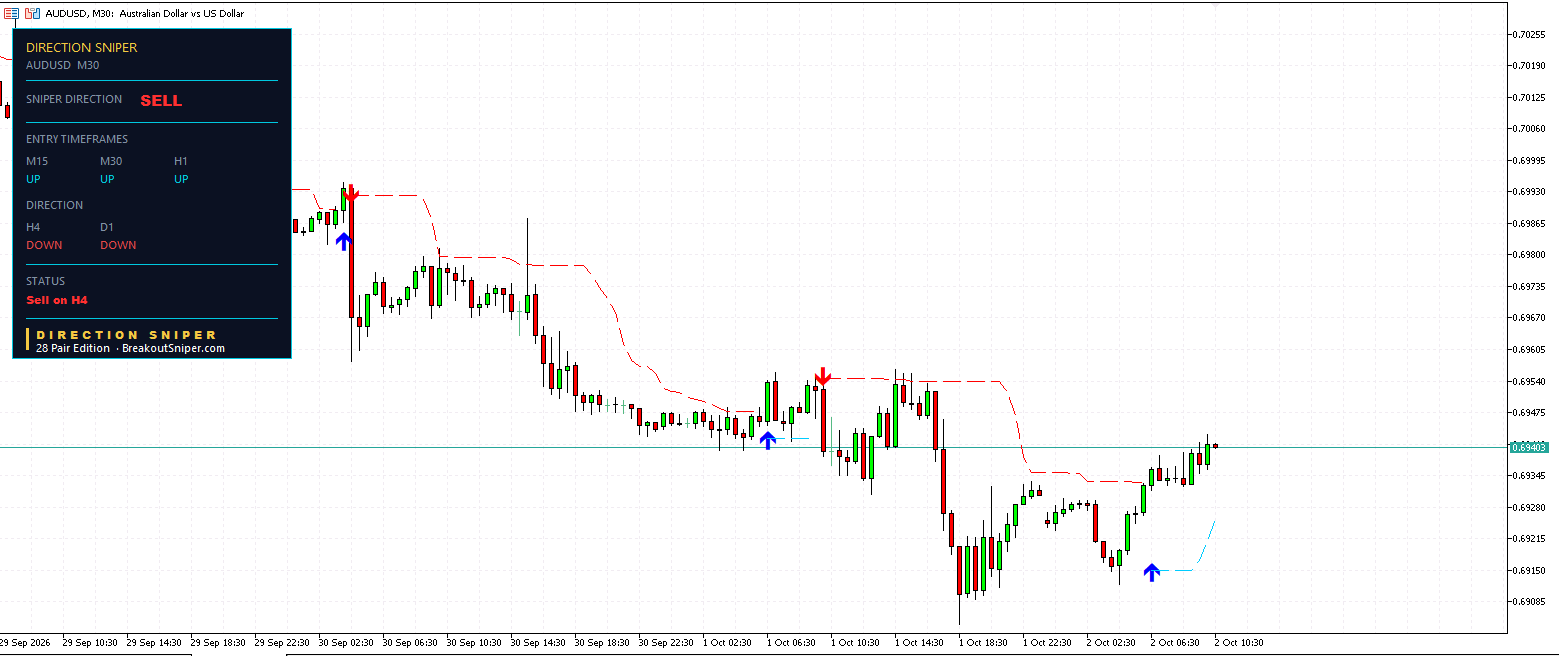Click the 0.69670 price axis label

1530,317
